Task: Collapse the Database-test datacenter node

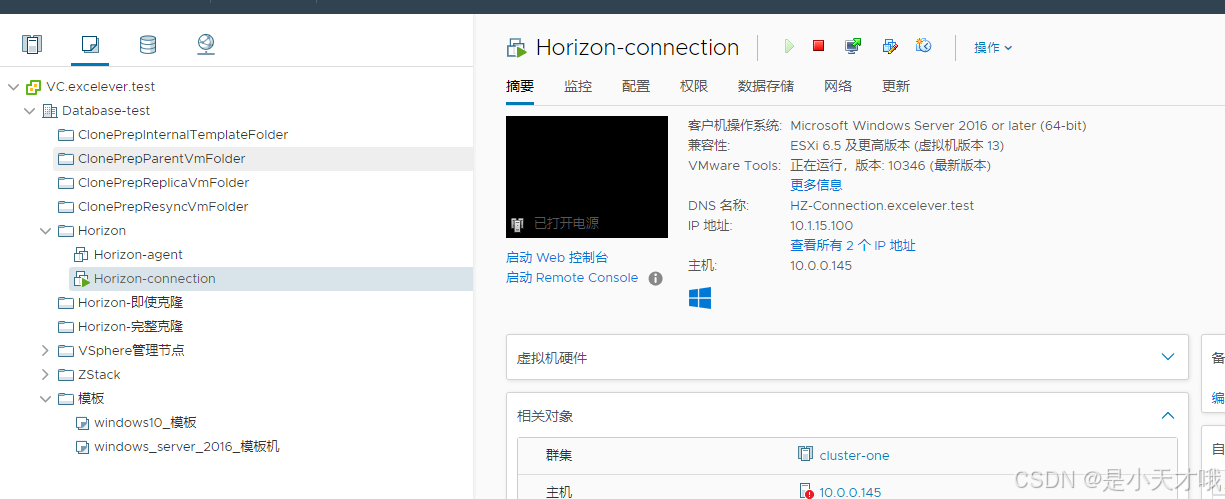Action: tap(30, 111)
